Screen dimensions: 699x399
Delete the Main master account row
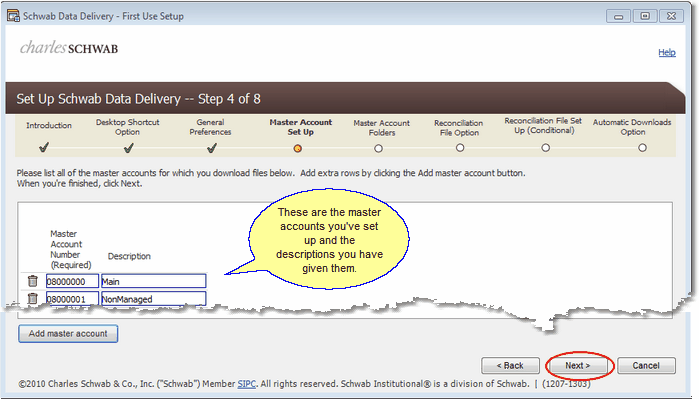click(x=33, y=281)
